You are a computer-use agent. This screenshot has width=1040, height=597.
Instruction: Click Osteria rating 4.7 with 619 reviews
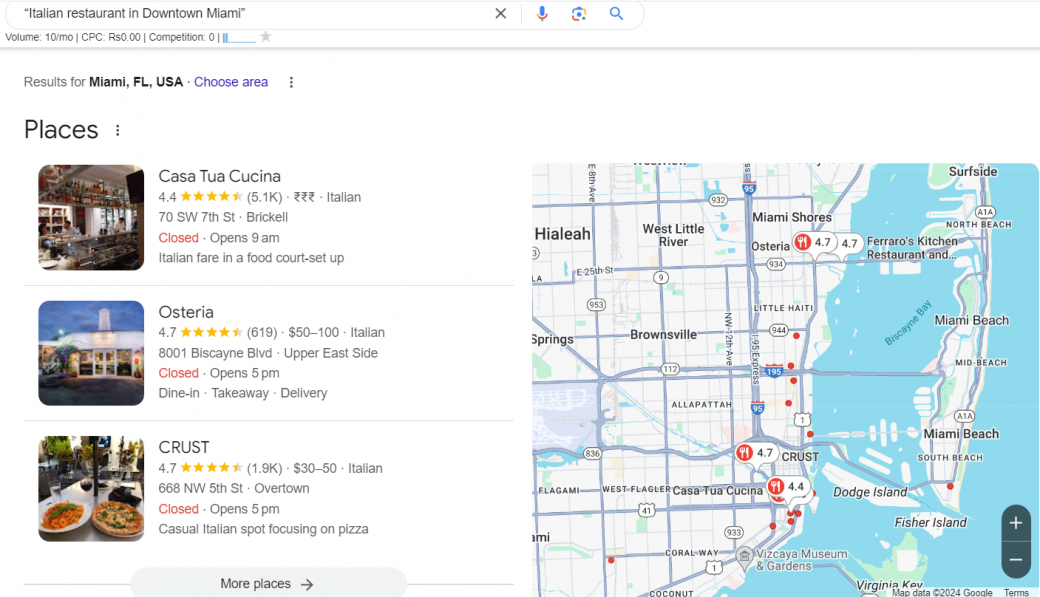click(x=218, y=332)
